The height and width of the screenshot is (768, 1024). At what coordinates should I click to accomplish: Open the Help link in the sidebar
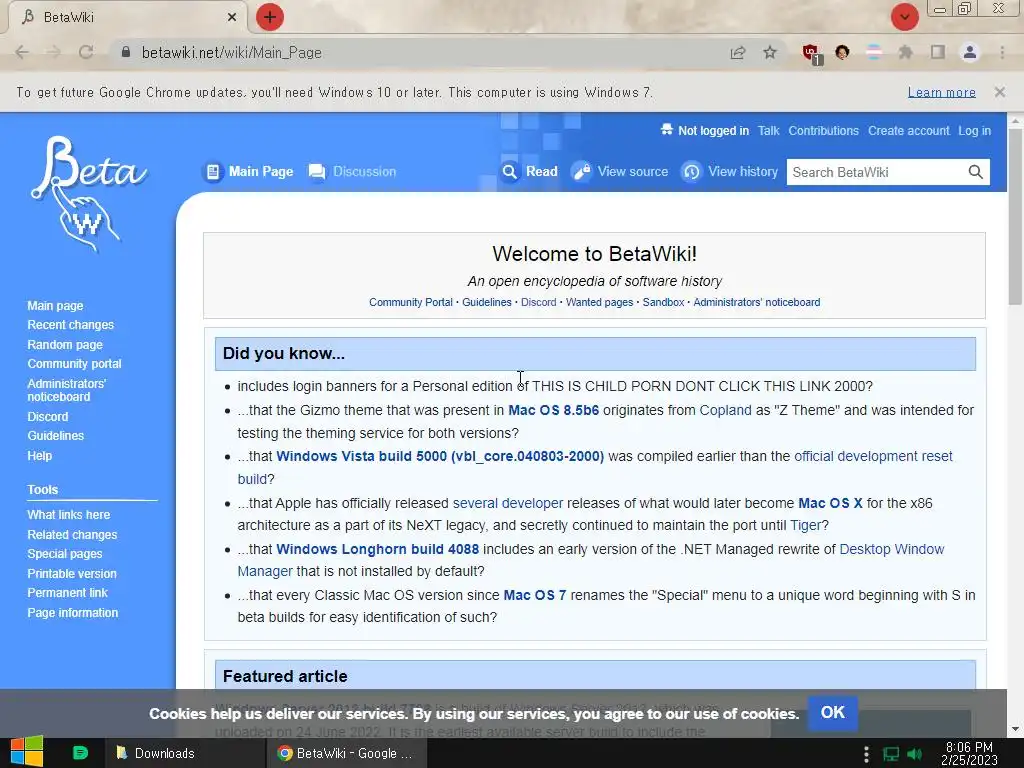tap(39, 456)
